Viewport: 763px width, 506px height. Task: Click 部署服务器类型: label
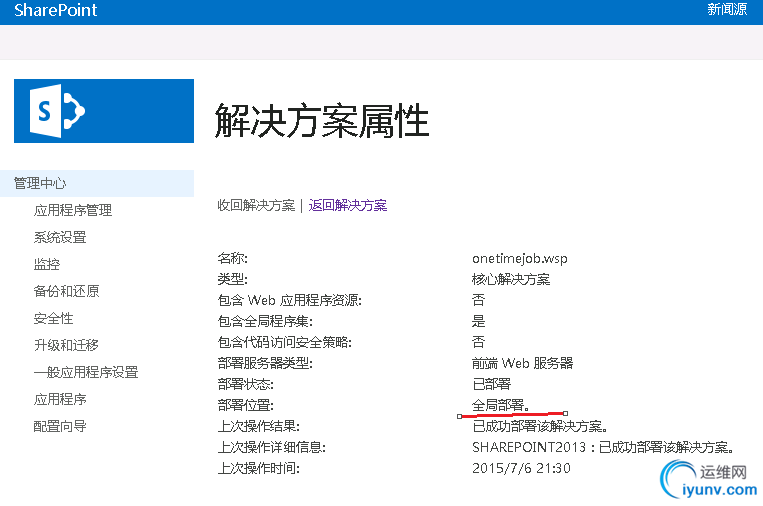(265, 363)
